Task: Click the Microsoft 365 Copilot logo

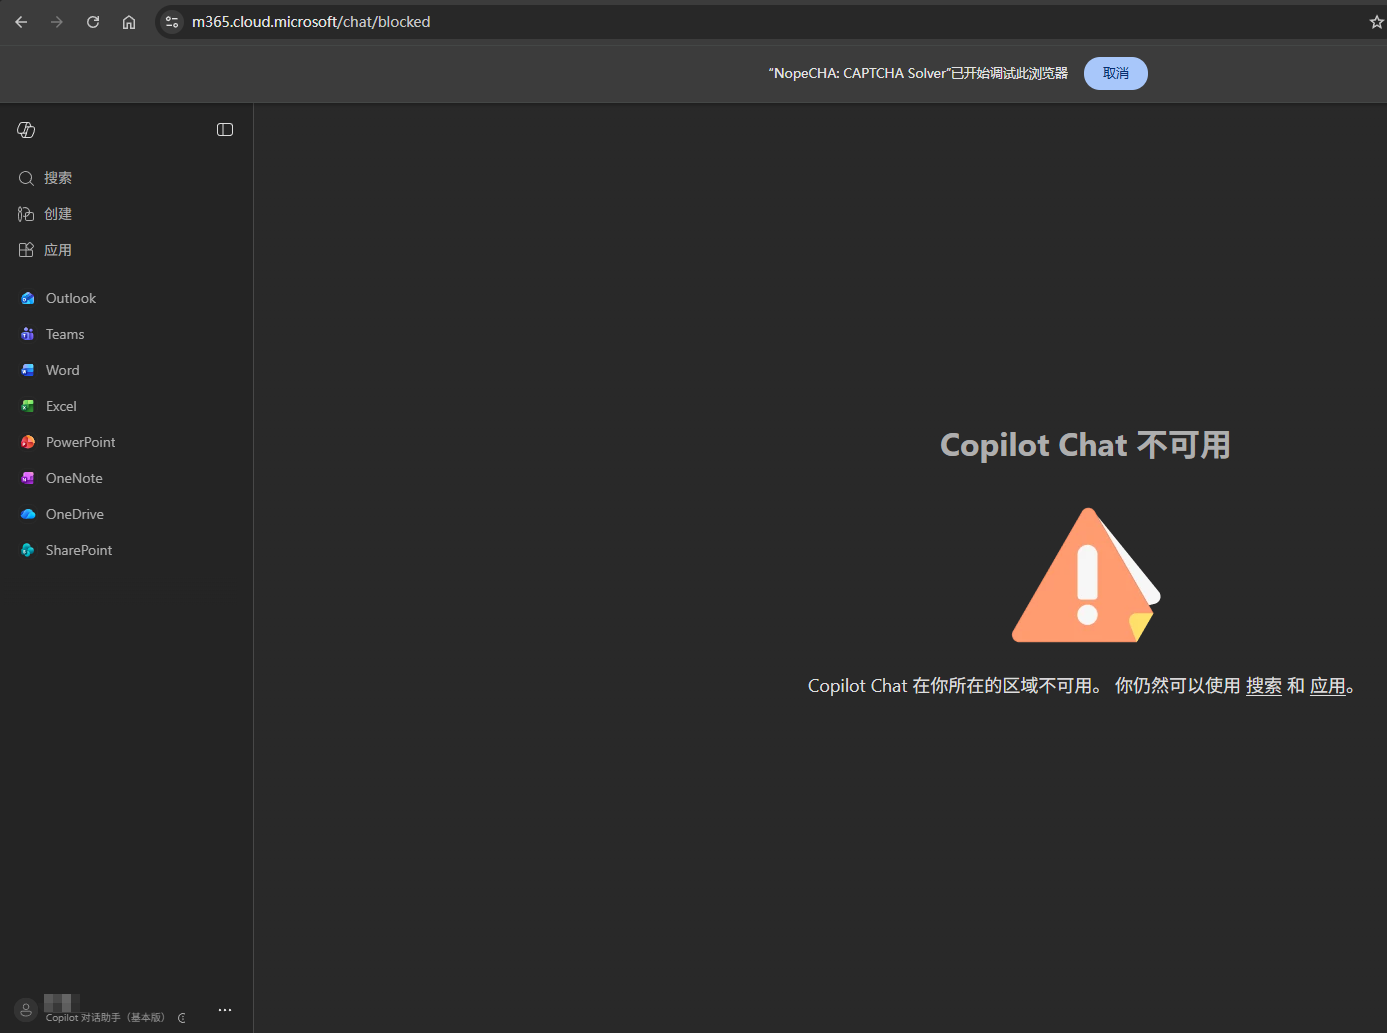Action: click(x=26, y=130)
